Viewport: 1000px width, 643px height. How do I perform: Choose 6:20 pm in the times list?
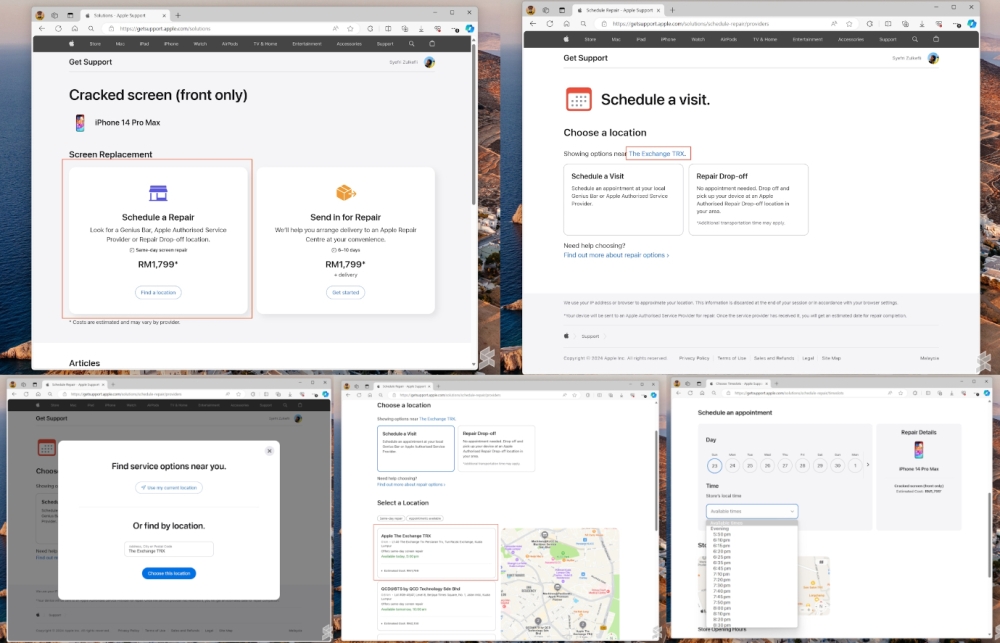pyautogui.click(x=721, y=551)
